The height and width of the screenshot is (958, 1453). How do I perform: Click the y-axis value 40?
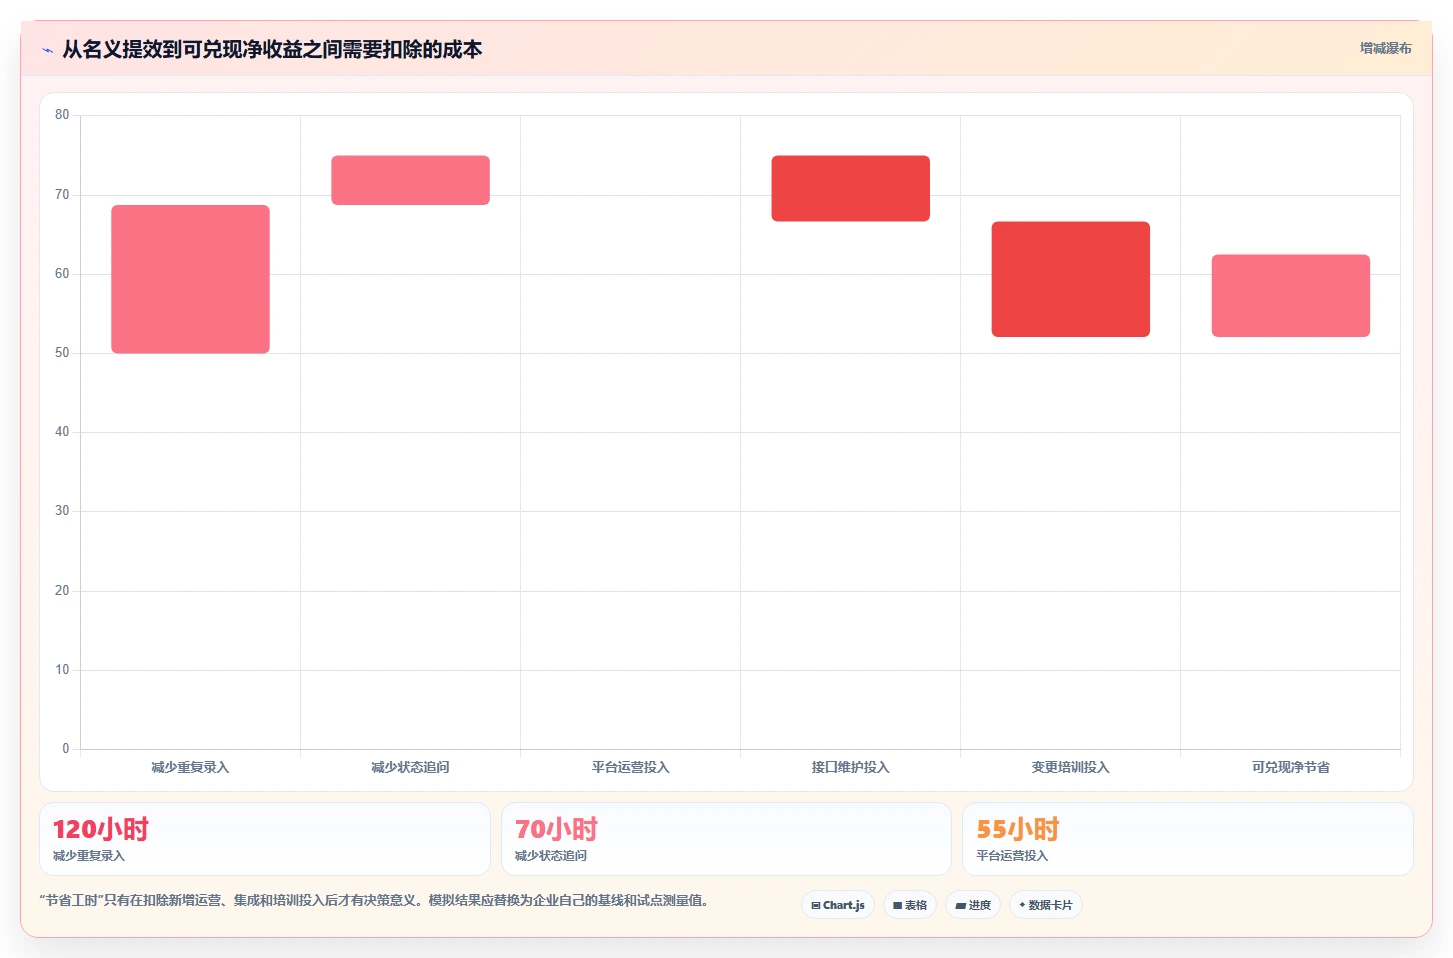62,432
